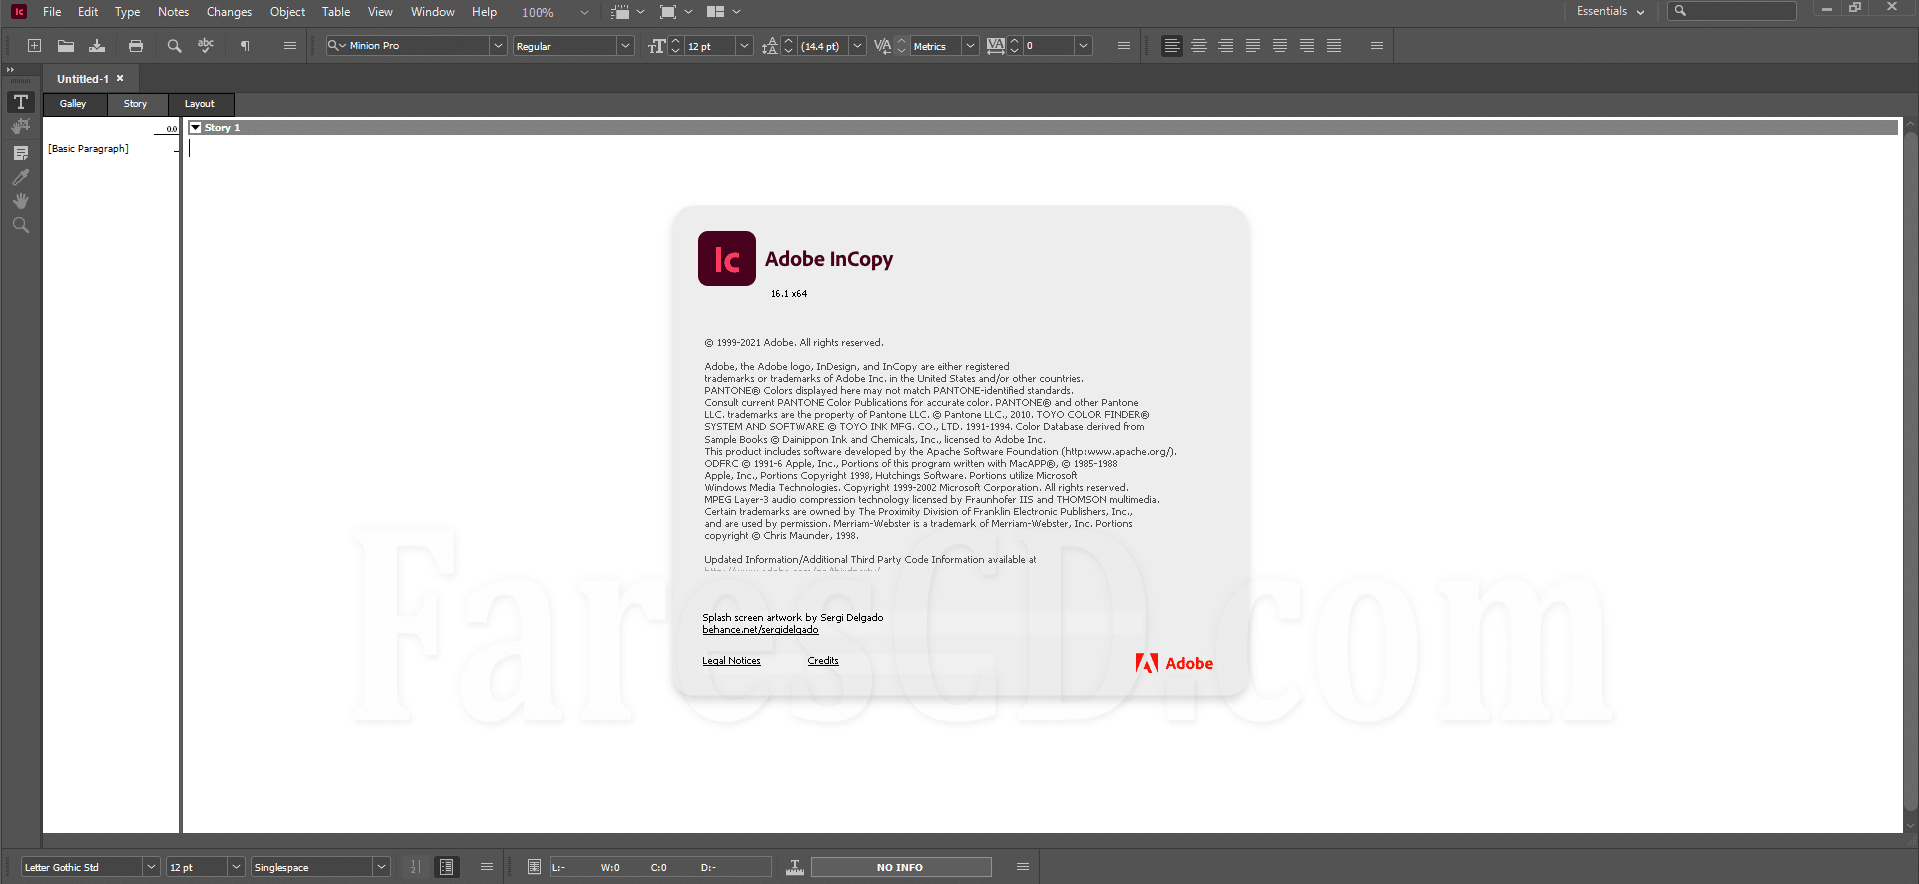Image resolution: width=1919 pixels, height=884 pixels.
Task: Open the 14.4 pt leading dropdown
Action: [x=858, y=46]
